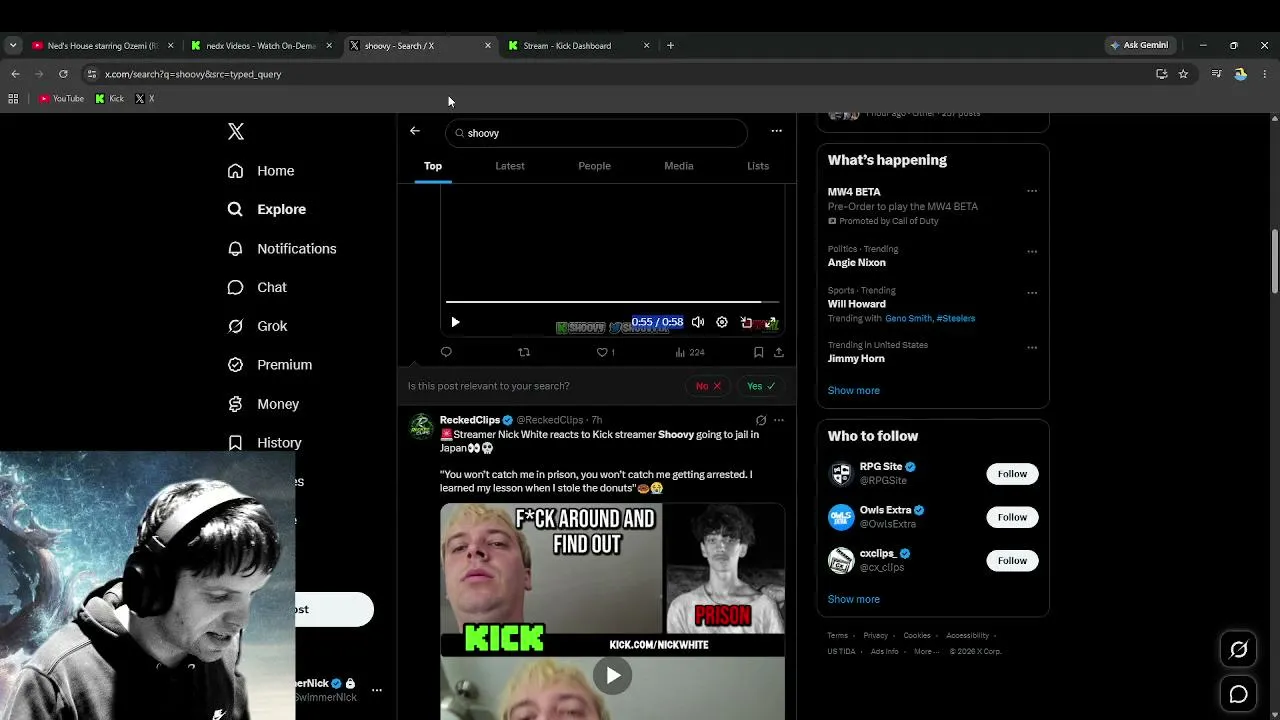Screen dimensions: 1280x720
Task: Open a new browser tab
Action: (x=670, y=45)
